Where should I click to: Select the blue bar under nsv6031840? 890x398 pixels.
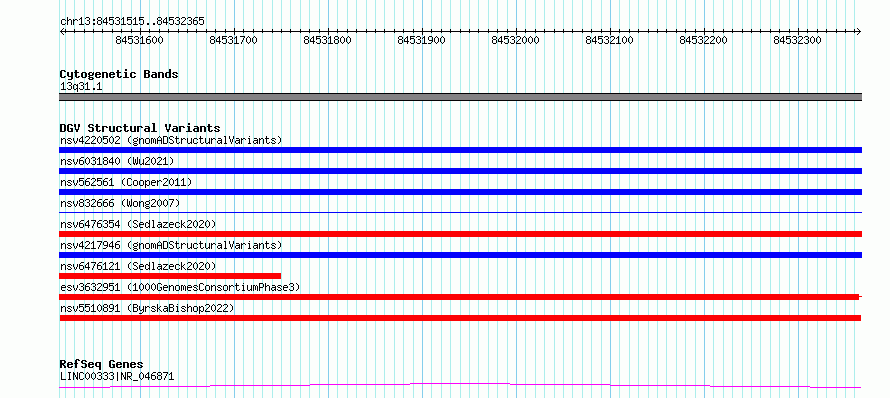coord(460,171)
